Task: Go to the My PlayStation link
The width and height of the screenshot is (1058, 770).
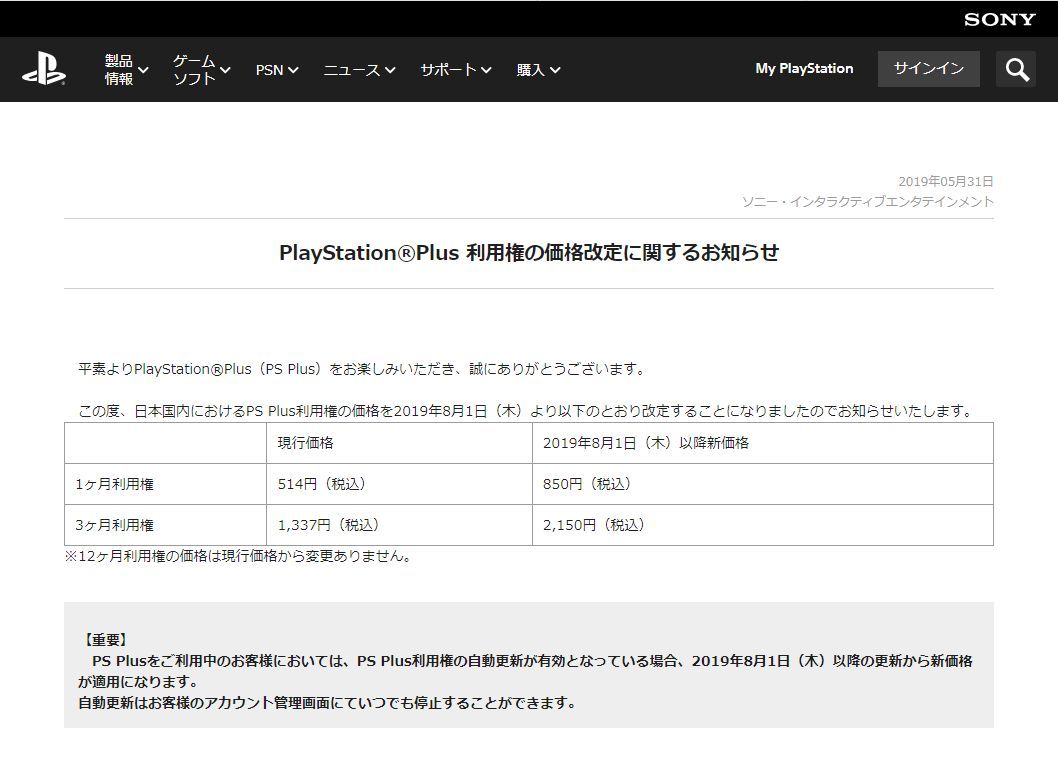Action: [x=804, y=69]
